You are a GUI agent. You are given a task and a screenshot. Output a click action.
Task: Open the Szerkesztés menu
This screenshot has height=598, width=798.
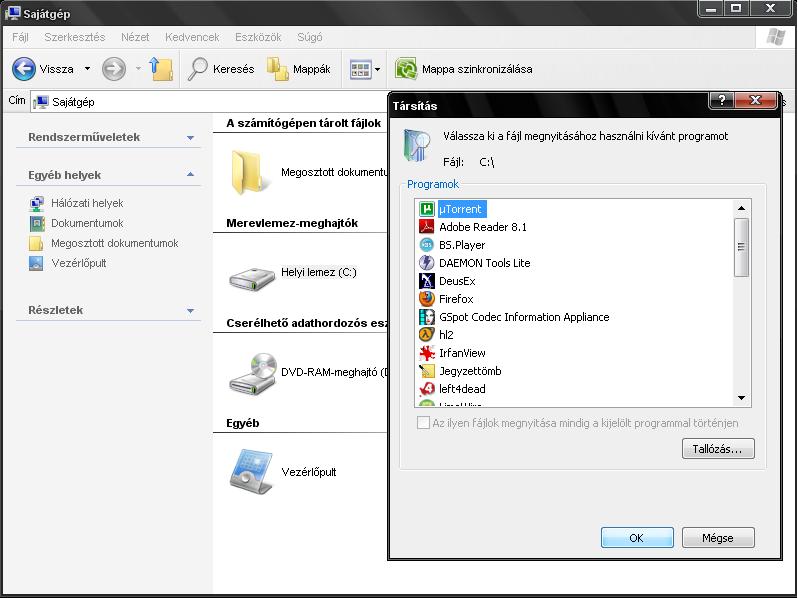tap(75, 37)
